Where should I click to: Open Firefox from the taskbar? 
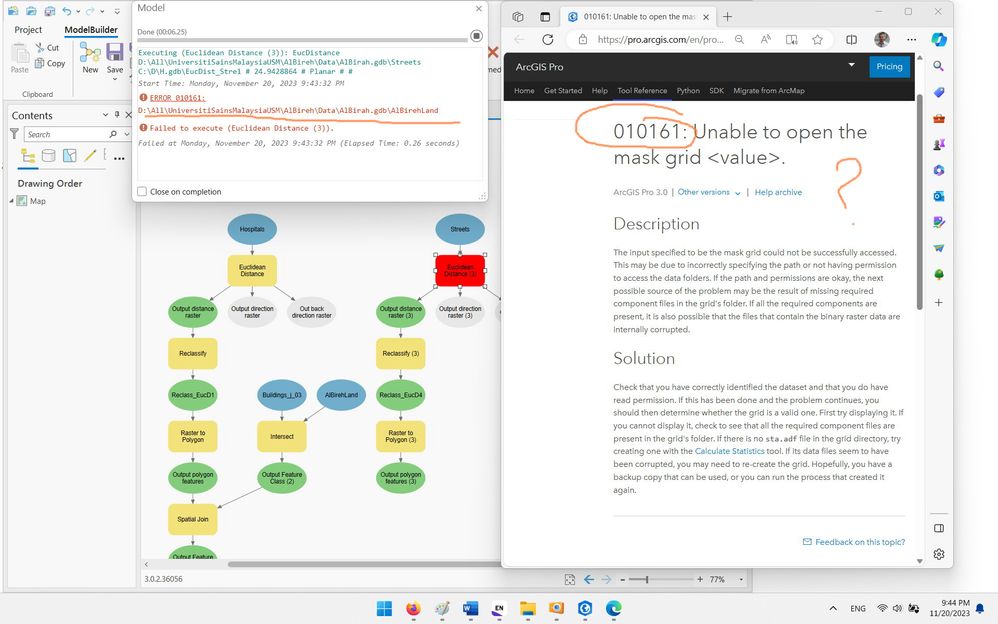pyautogui.click(x=413, y=609)
